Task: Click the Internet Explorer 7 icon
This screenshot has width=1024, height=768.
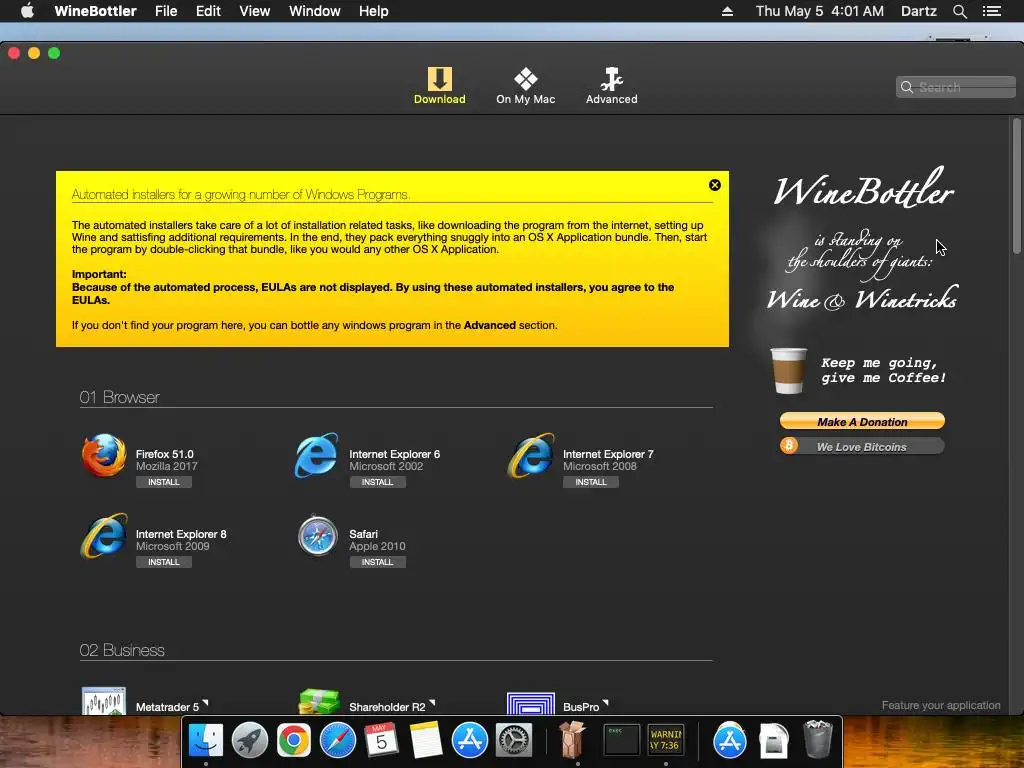Action: [x=531, y=455]
